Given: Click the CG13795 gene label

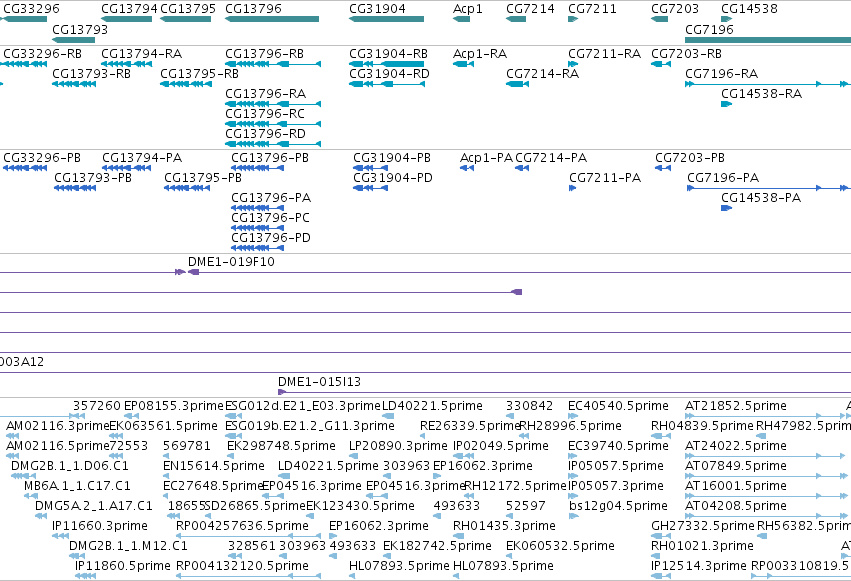Looking at the screenshot, I should (x=188, y=9).
